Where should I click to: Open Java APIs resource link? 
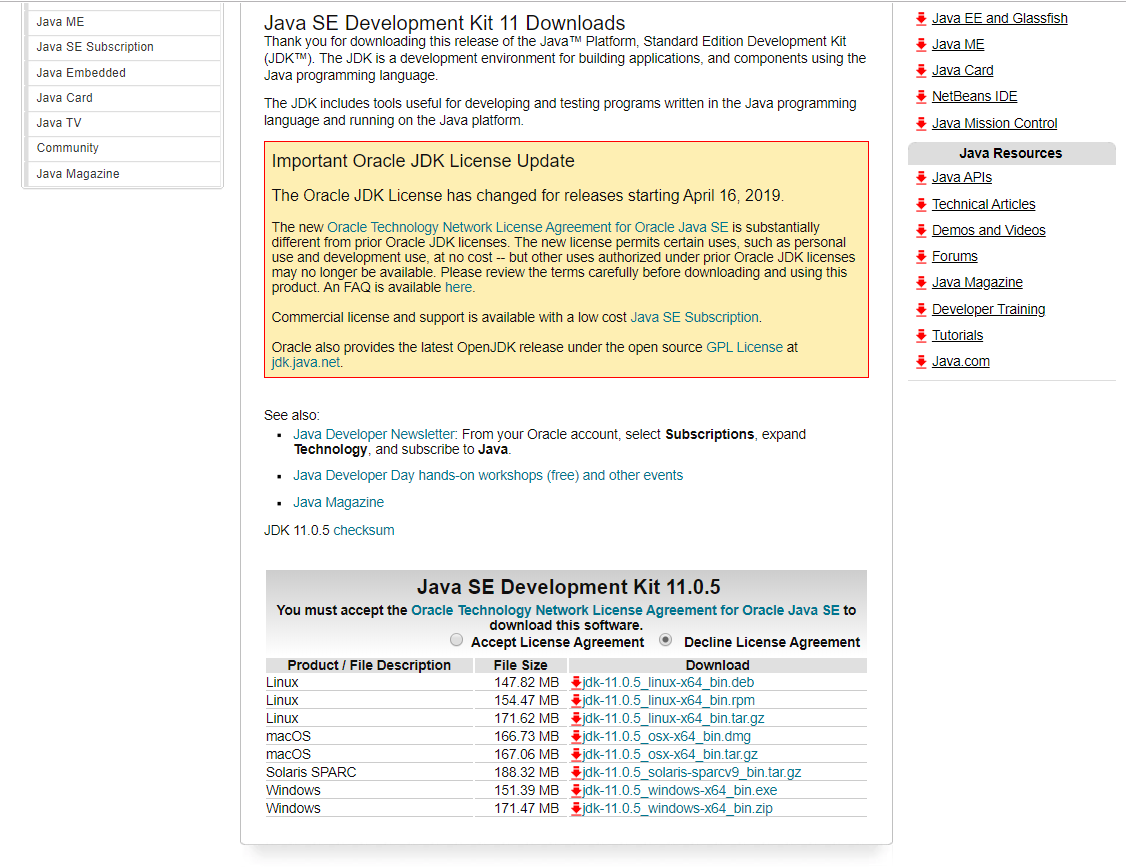[962, 177]
